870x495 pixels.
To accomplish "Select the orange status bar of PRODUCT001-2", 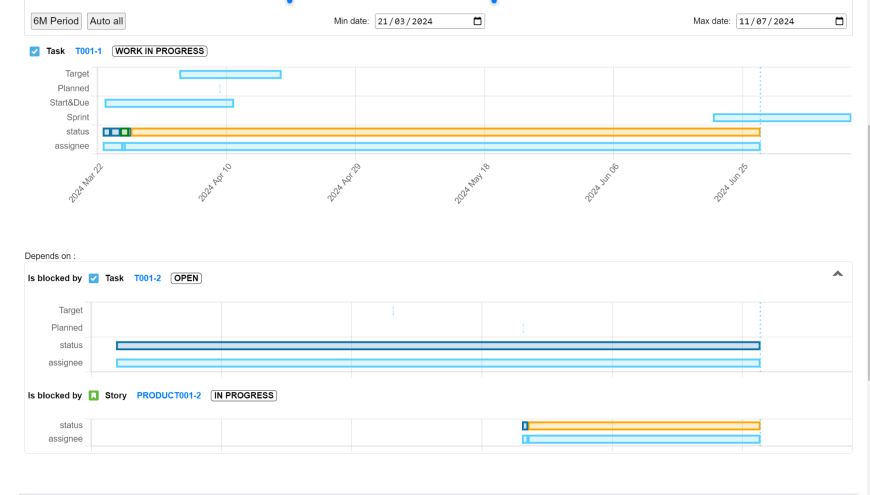I will [644, 426].
